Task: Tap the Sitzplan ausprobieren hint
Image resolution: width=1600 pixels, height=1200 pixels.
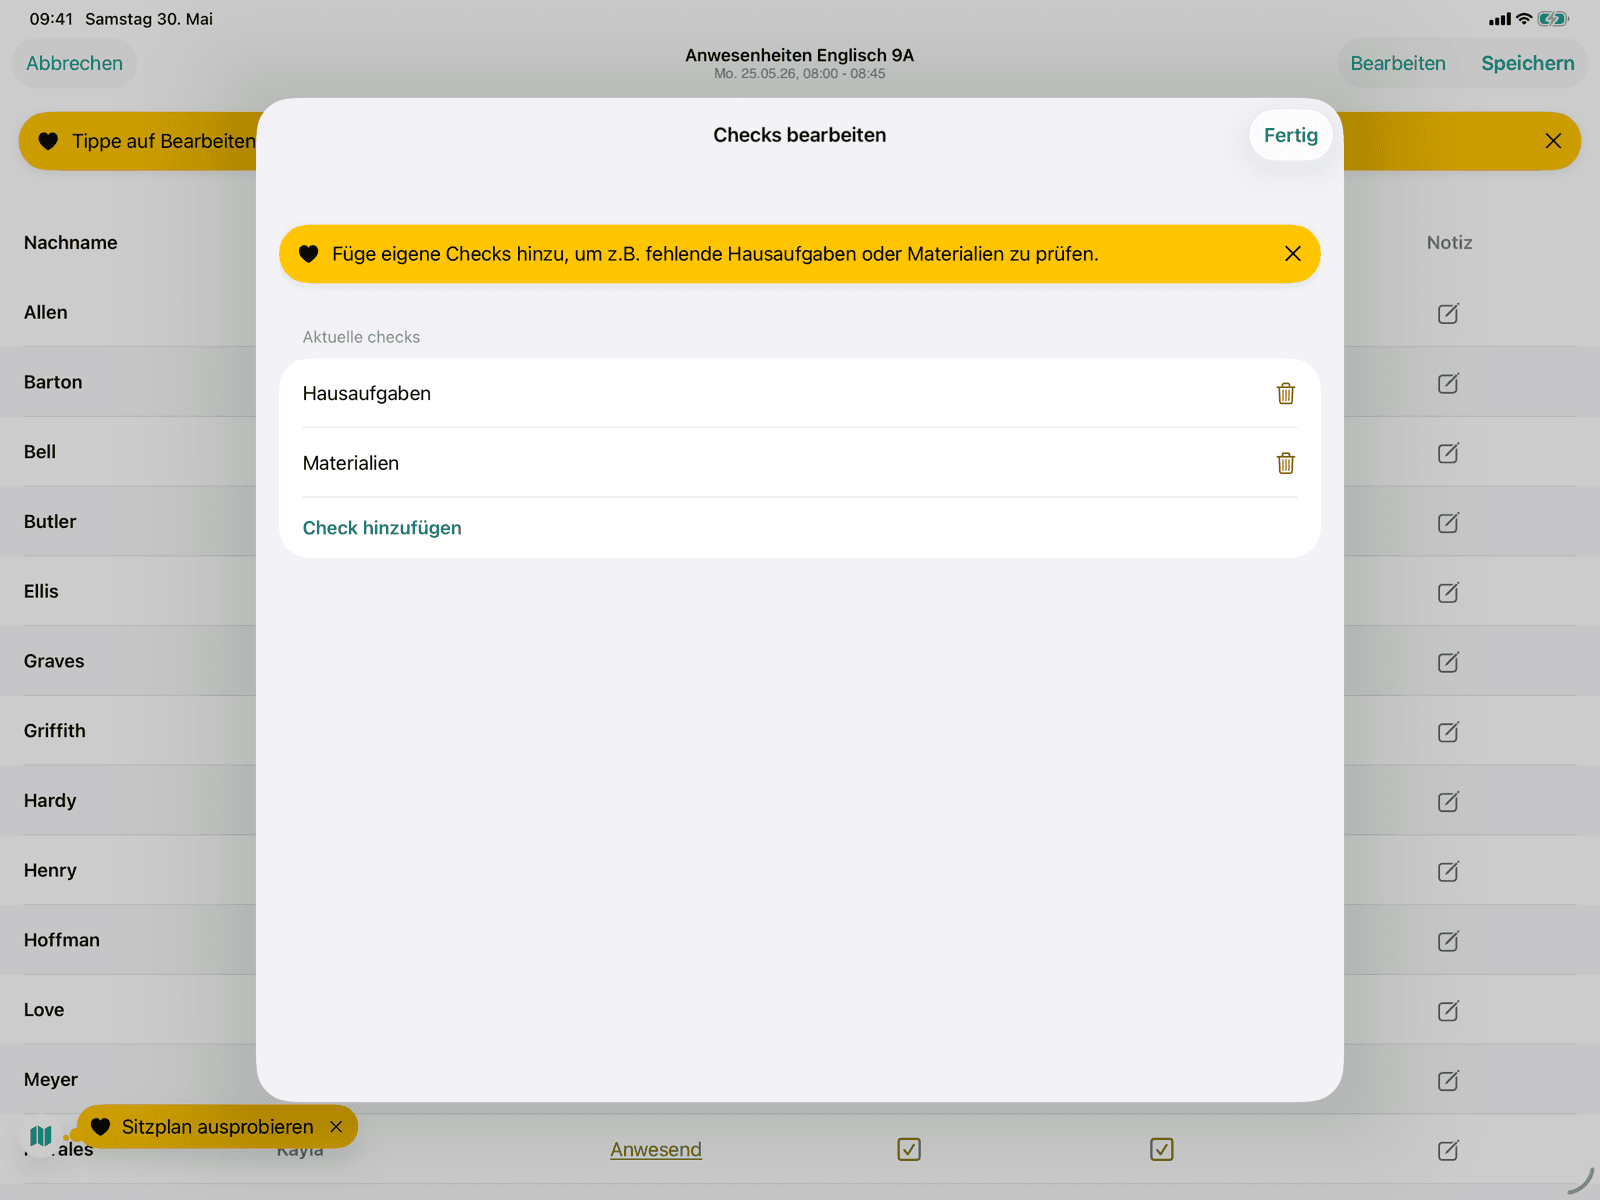Action: pos(217,1127)
